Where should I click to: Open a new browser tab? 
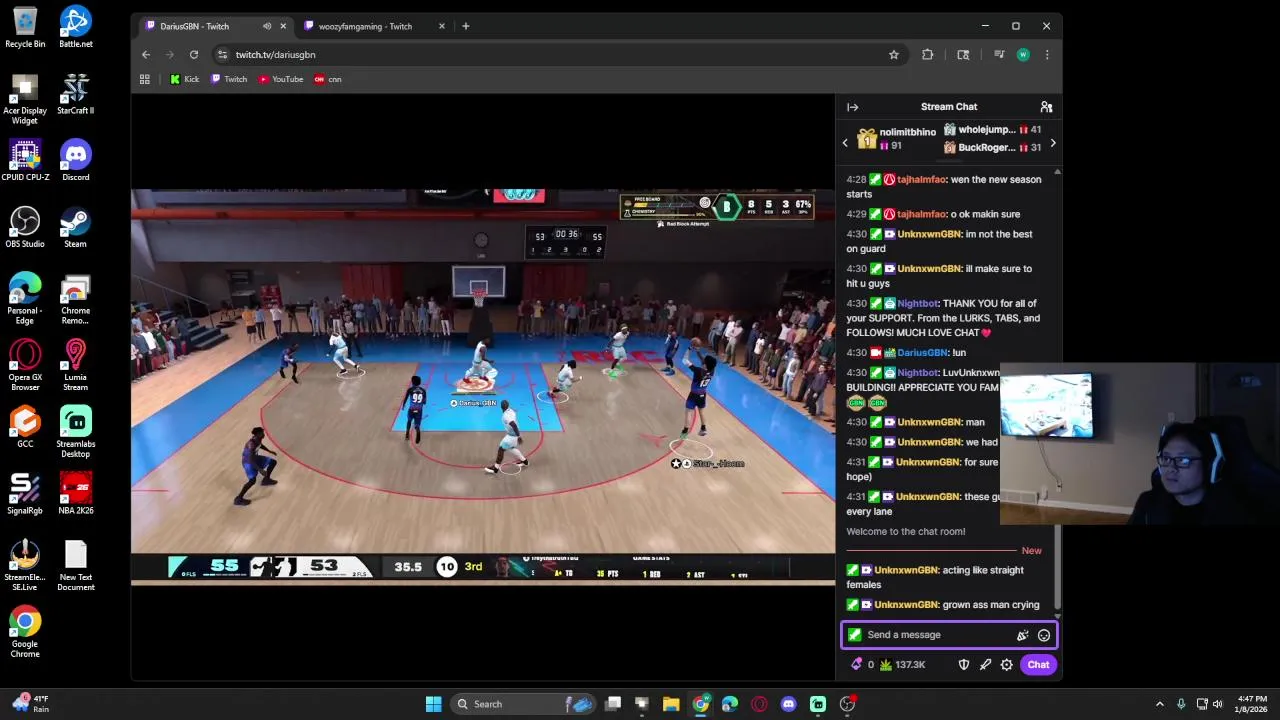point(465,26)
